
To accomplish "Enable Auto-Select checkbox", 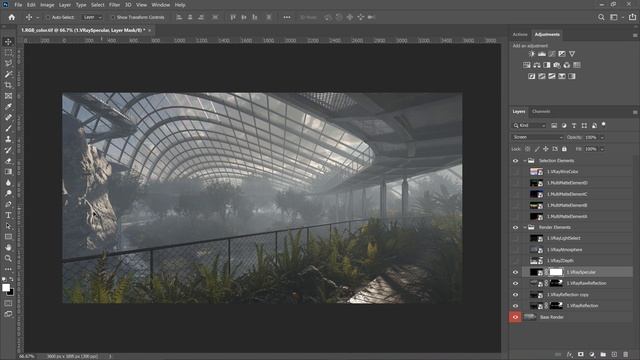I will point(48,18).
